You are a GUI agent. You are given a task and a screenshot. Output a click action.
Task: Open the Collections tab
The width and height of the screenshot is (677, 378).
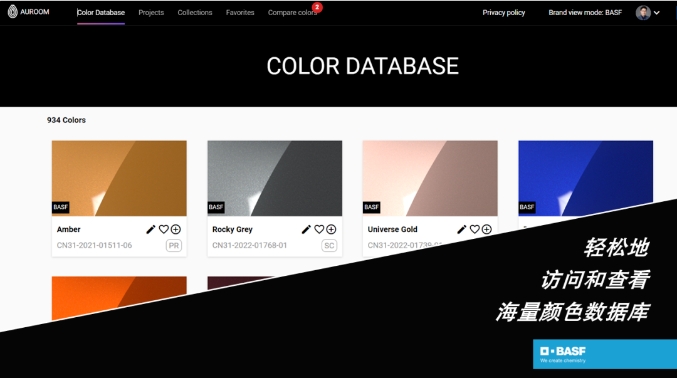click(x=195, y=13)
